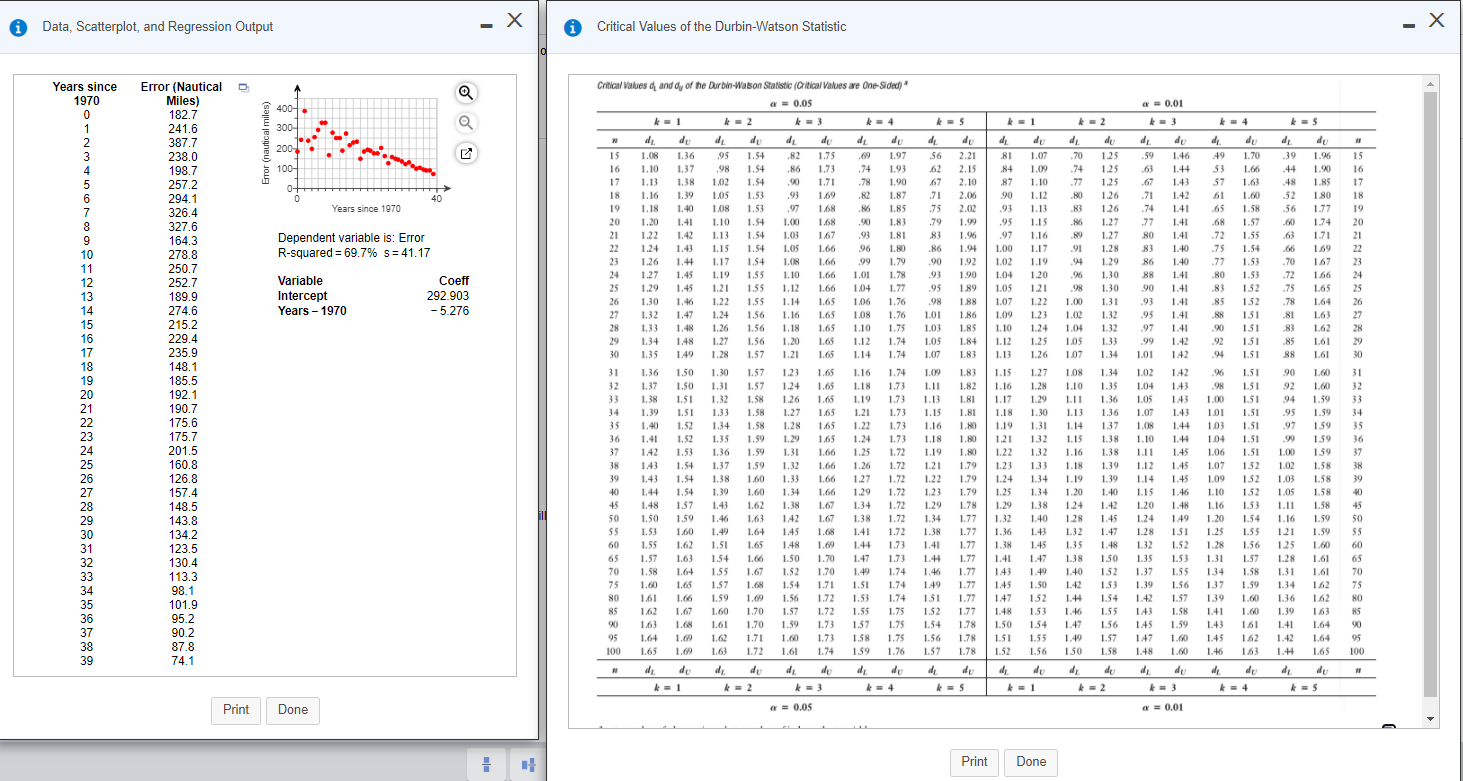
Task: Click the 'Years – 1970' variable label
Action: tap(312, 311)
